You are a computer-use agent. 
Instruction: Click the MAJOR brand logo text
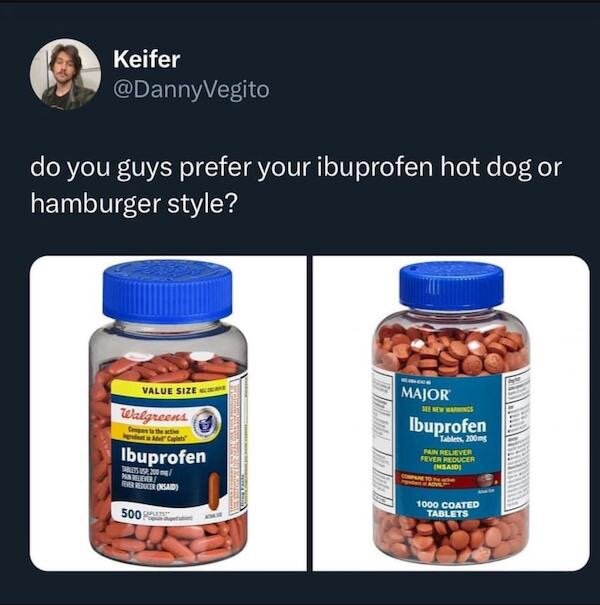[425, 394]
